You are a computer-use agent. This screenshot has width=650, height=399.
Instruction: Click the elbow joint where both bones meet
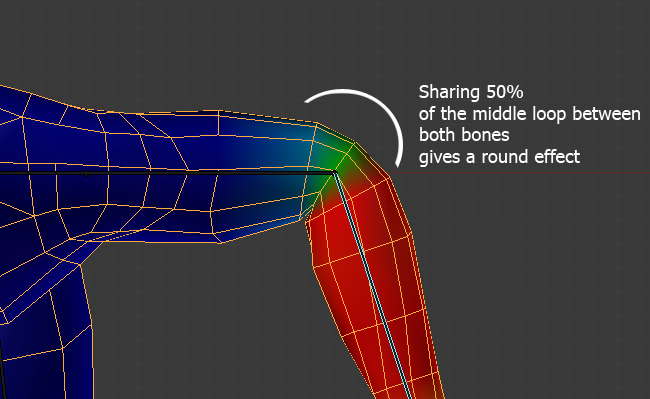[335, 172]
